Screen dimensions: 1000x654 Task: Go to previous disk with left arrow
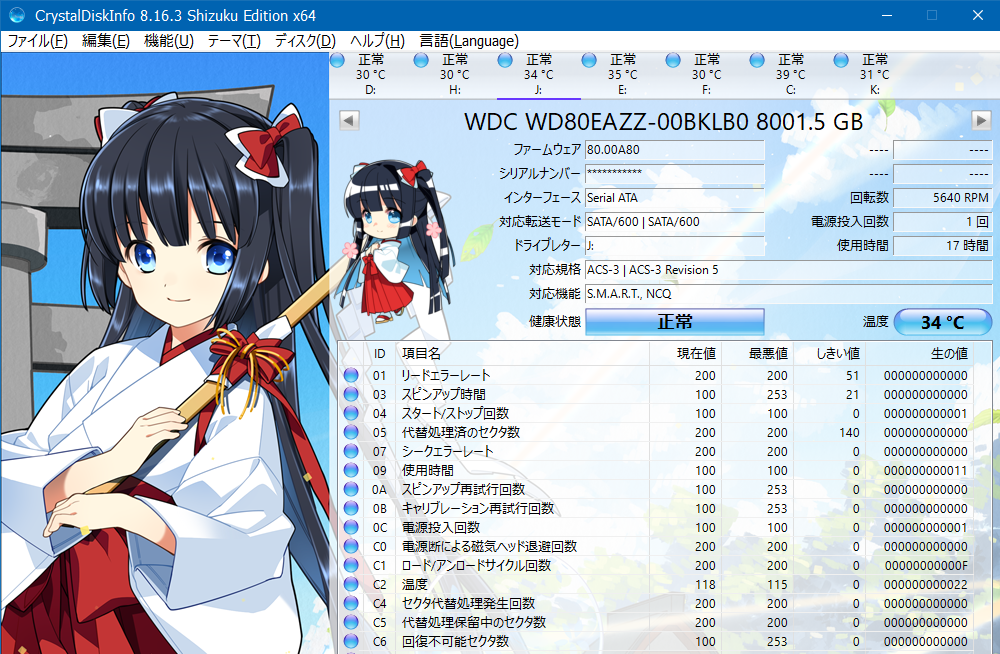pyautogui.click(x=349, y=120)
